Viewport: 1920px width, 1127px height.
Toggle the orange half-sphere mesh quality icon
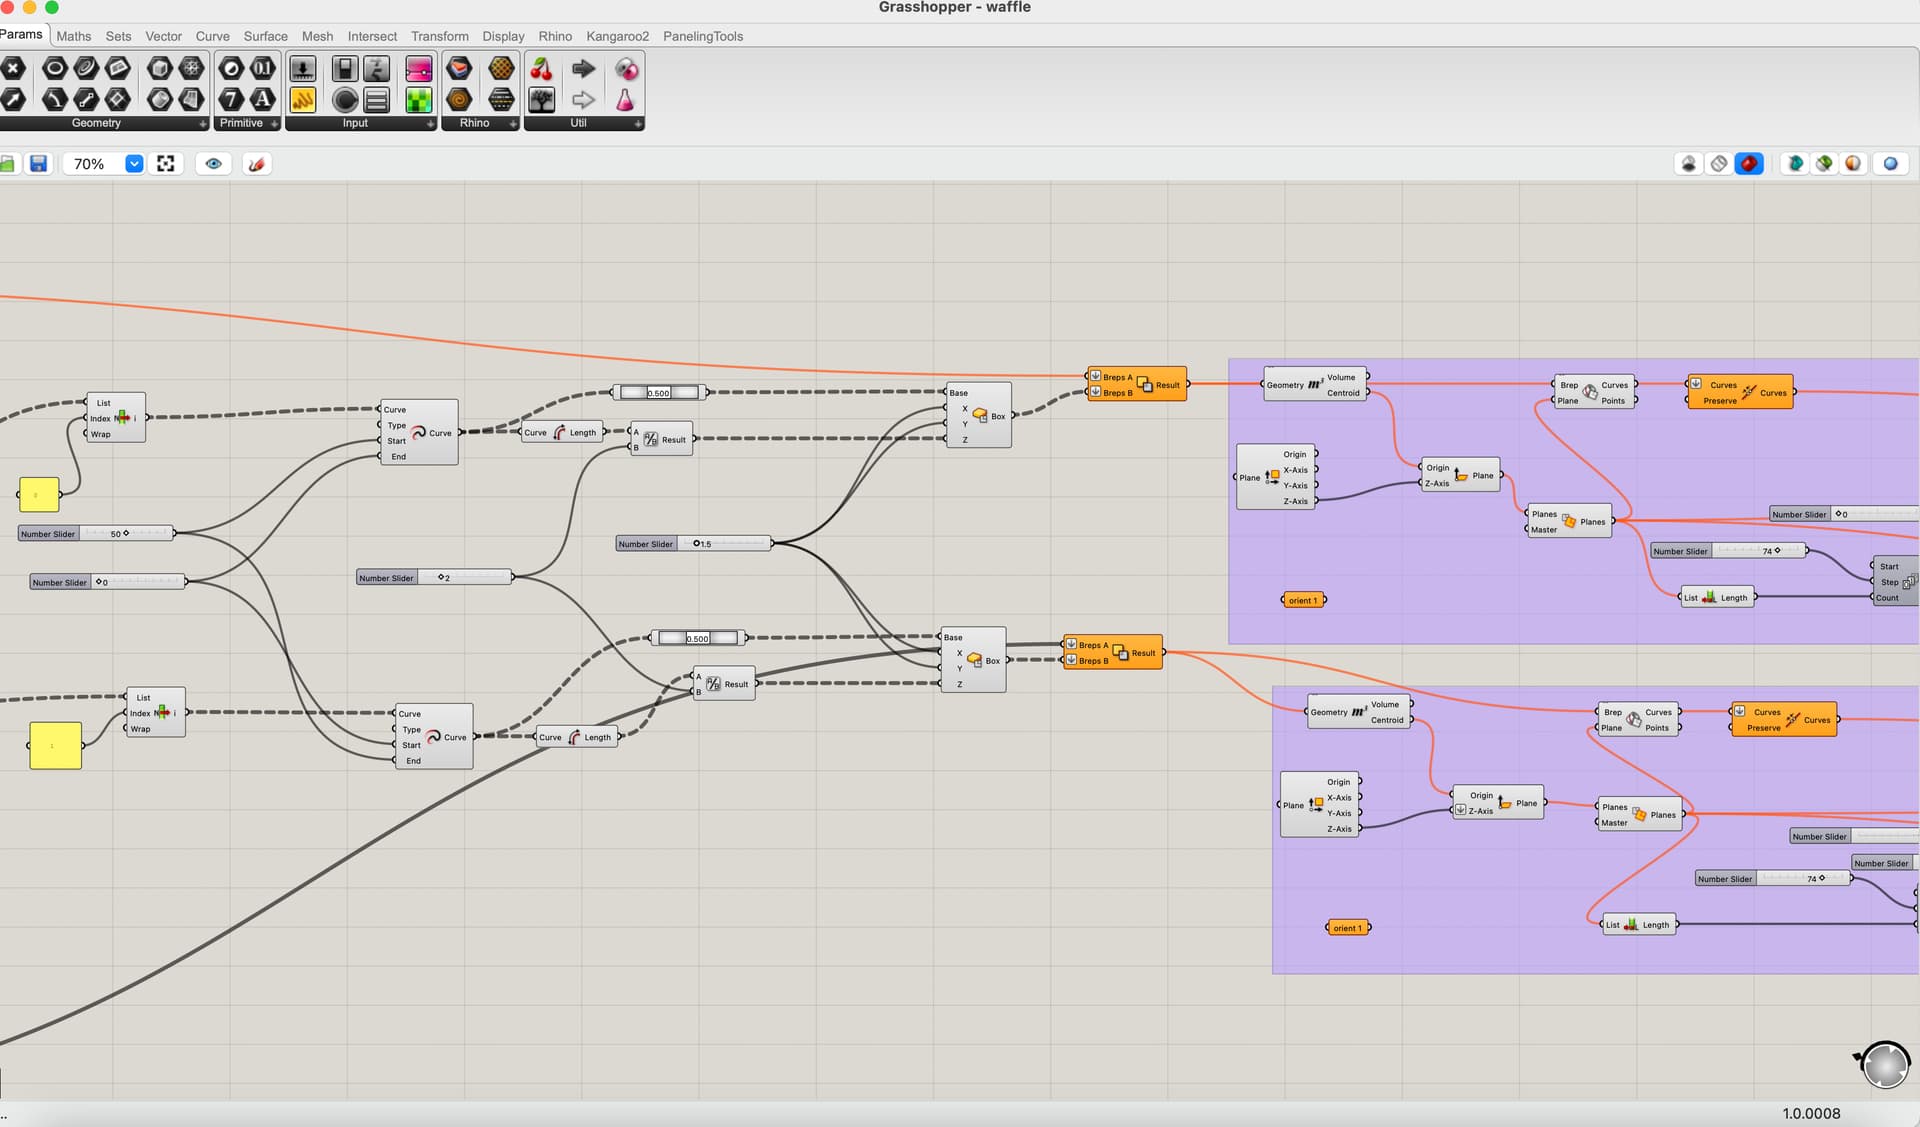(x=1853, y=164)
